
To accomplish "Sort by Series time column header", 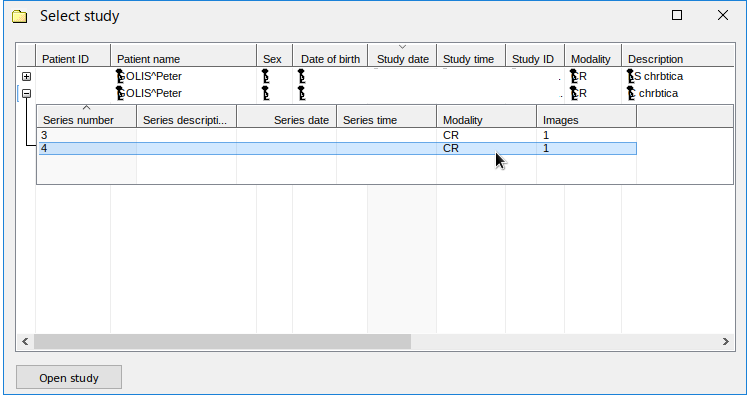I will (386, 116).
